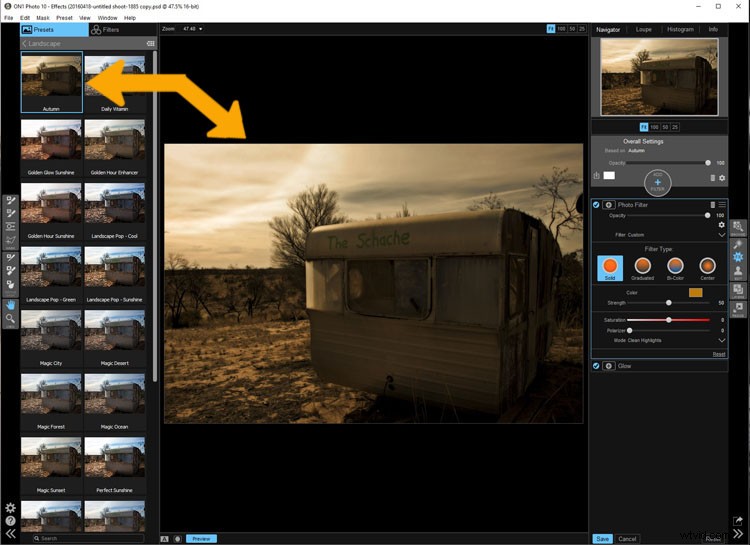Image resolution: width=750 pixels, height=545 pixels.
Task: Toggle the Glow filter checkmark
Action: 596,366
